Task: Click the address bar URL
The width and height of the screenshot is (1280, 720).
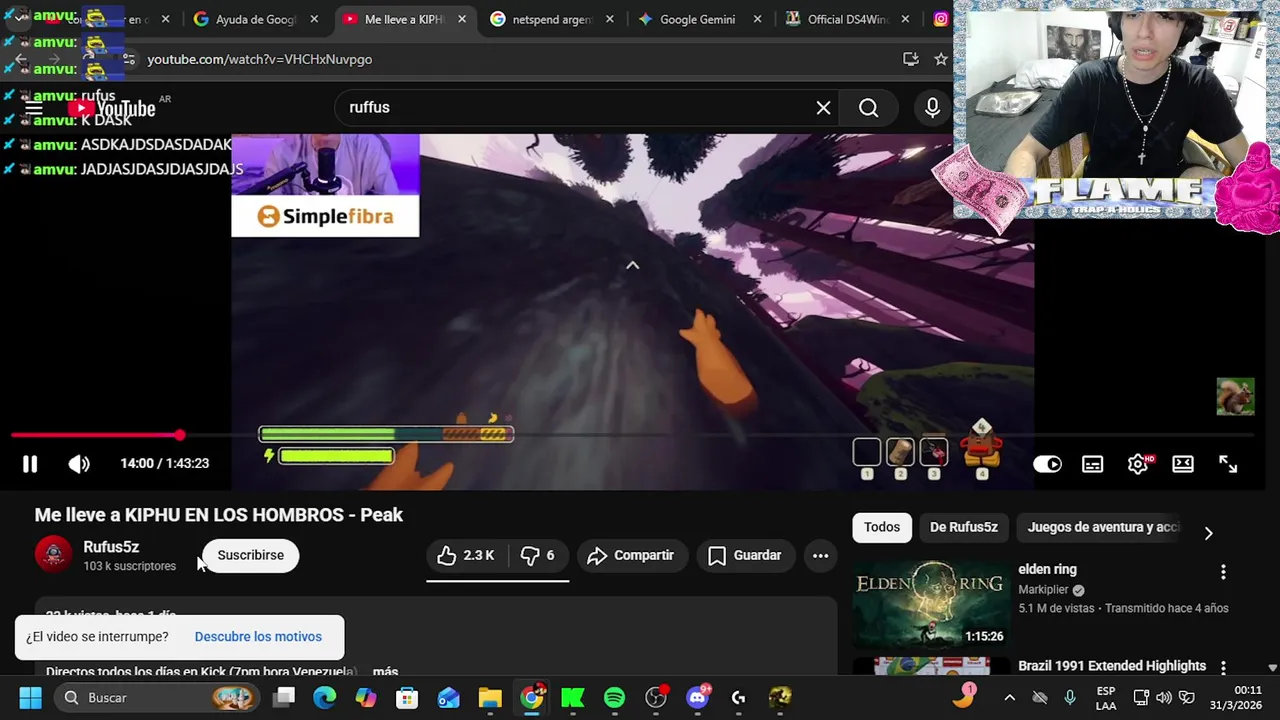Action: point(260,59)
